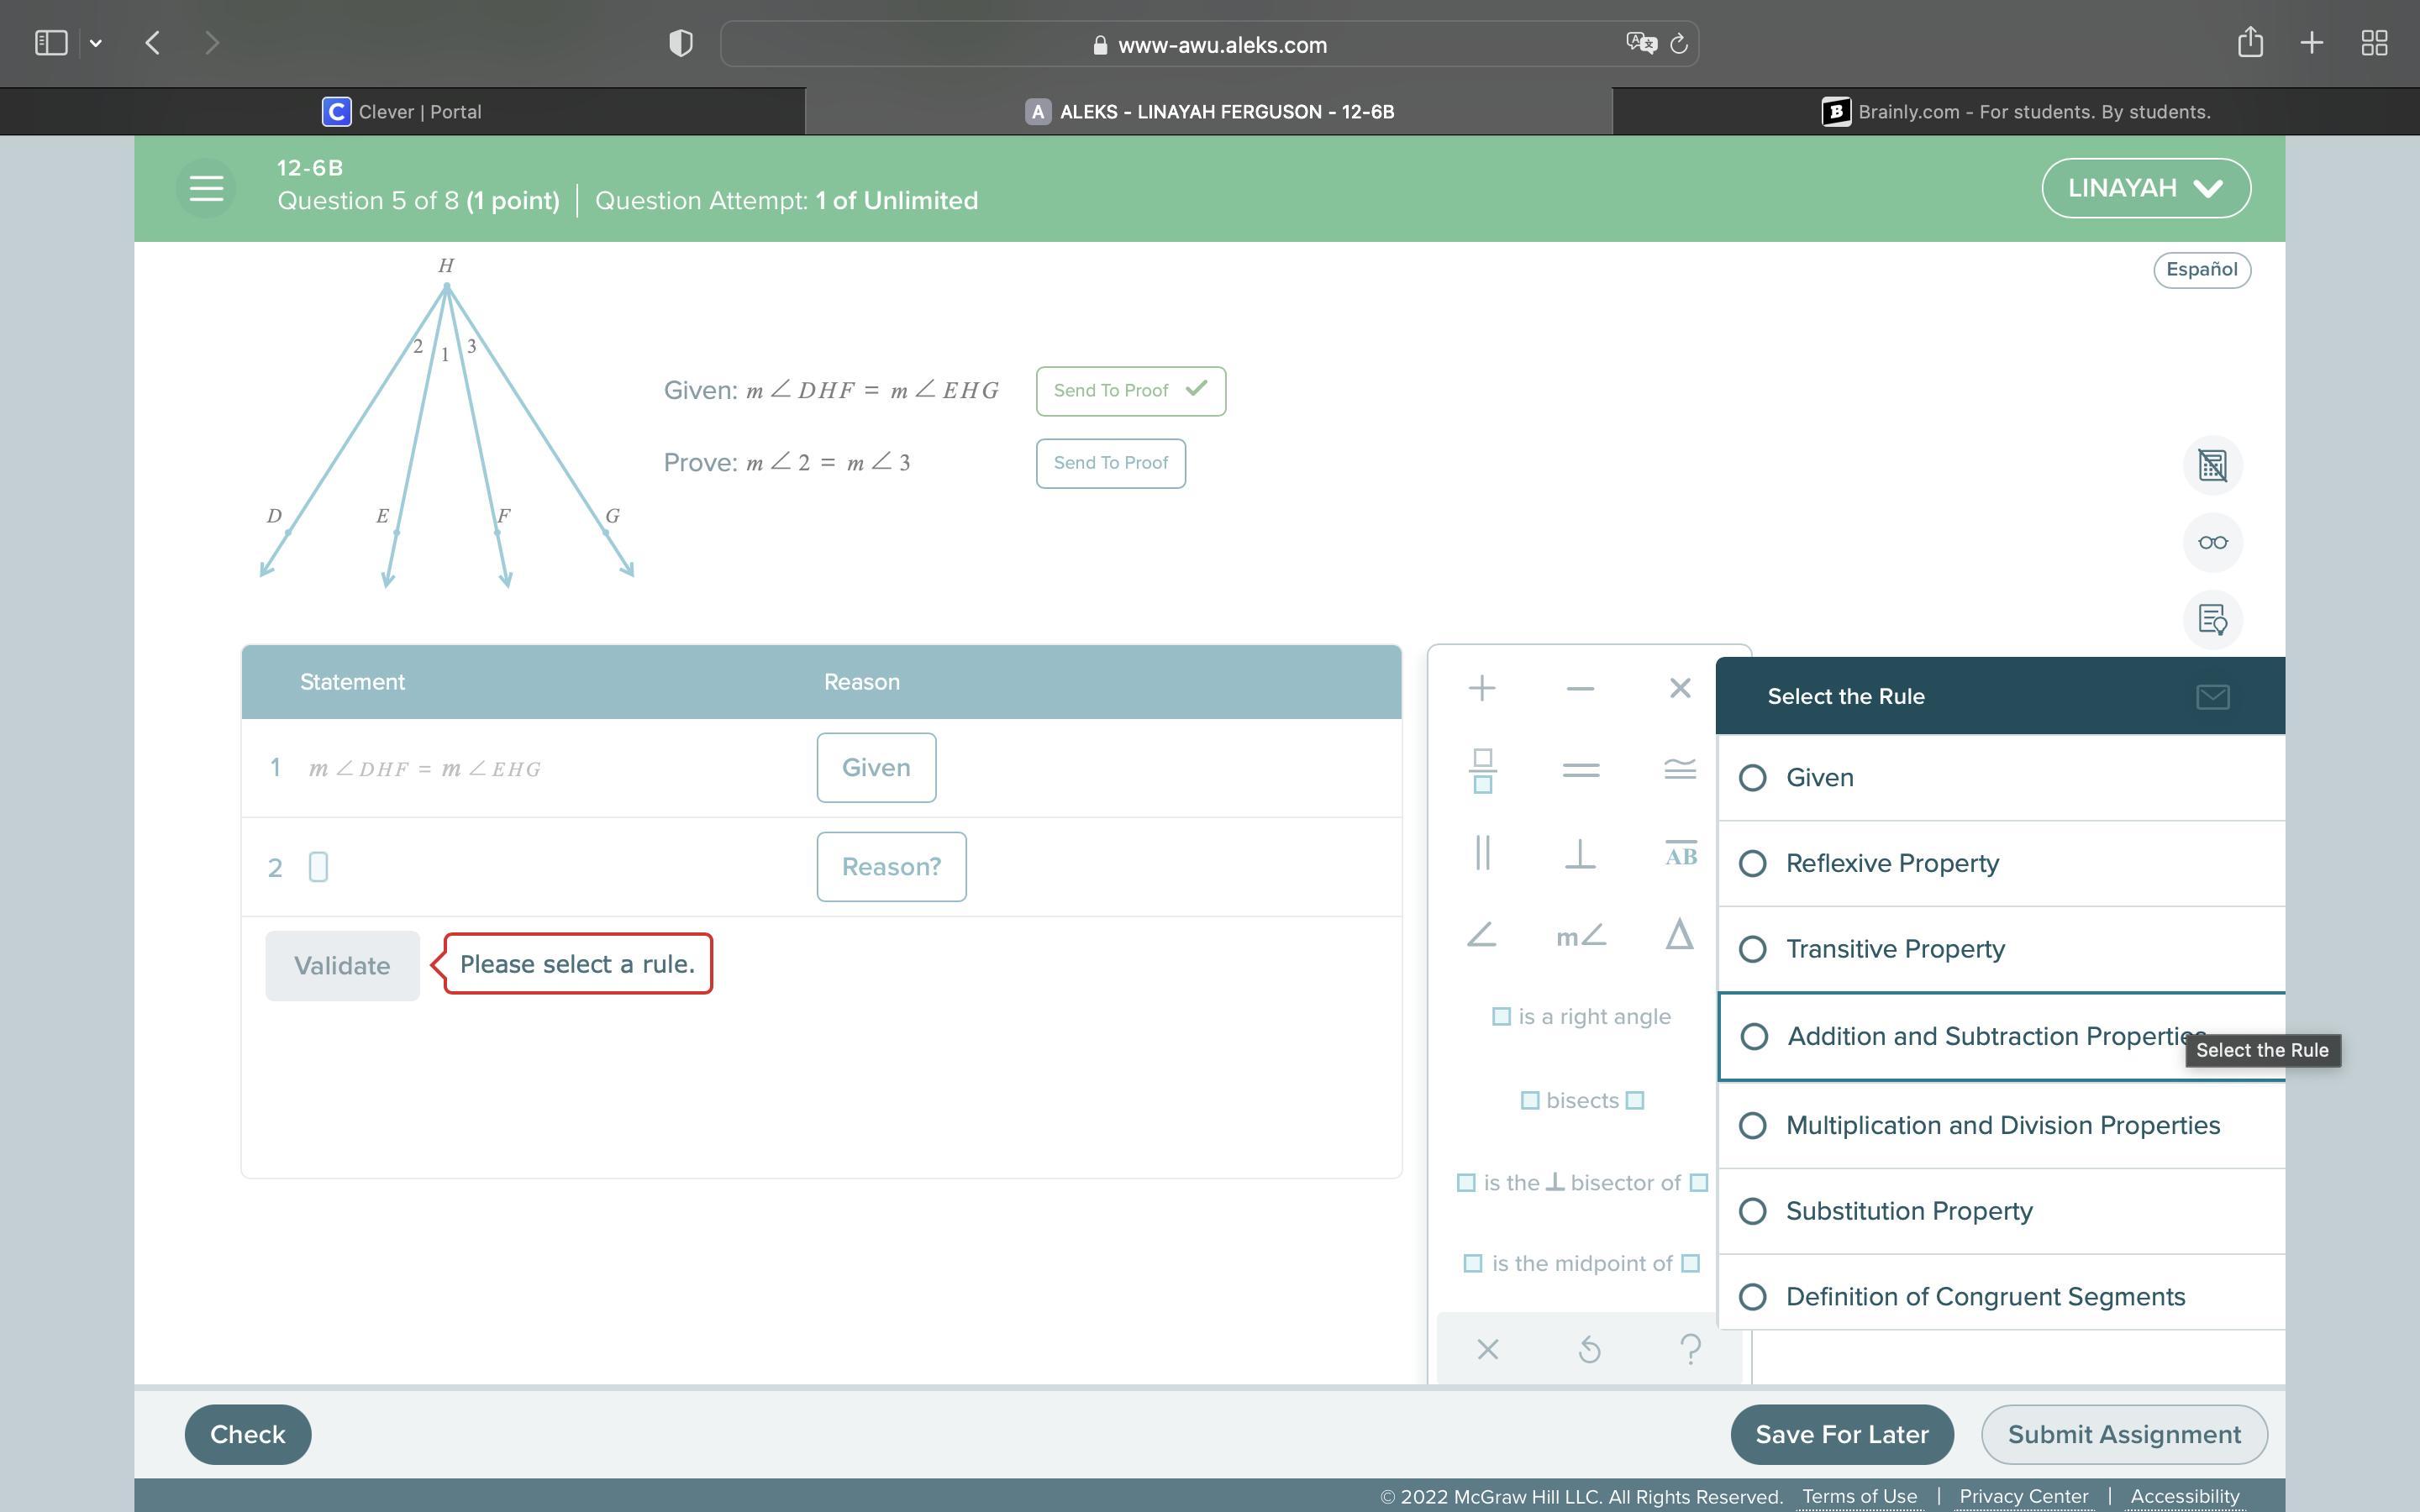Switch to the Brainly.com browser tab

2015,111
